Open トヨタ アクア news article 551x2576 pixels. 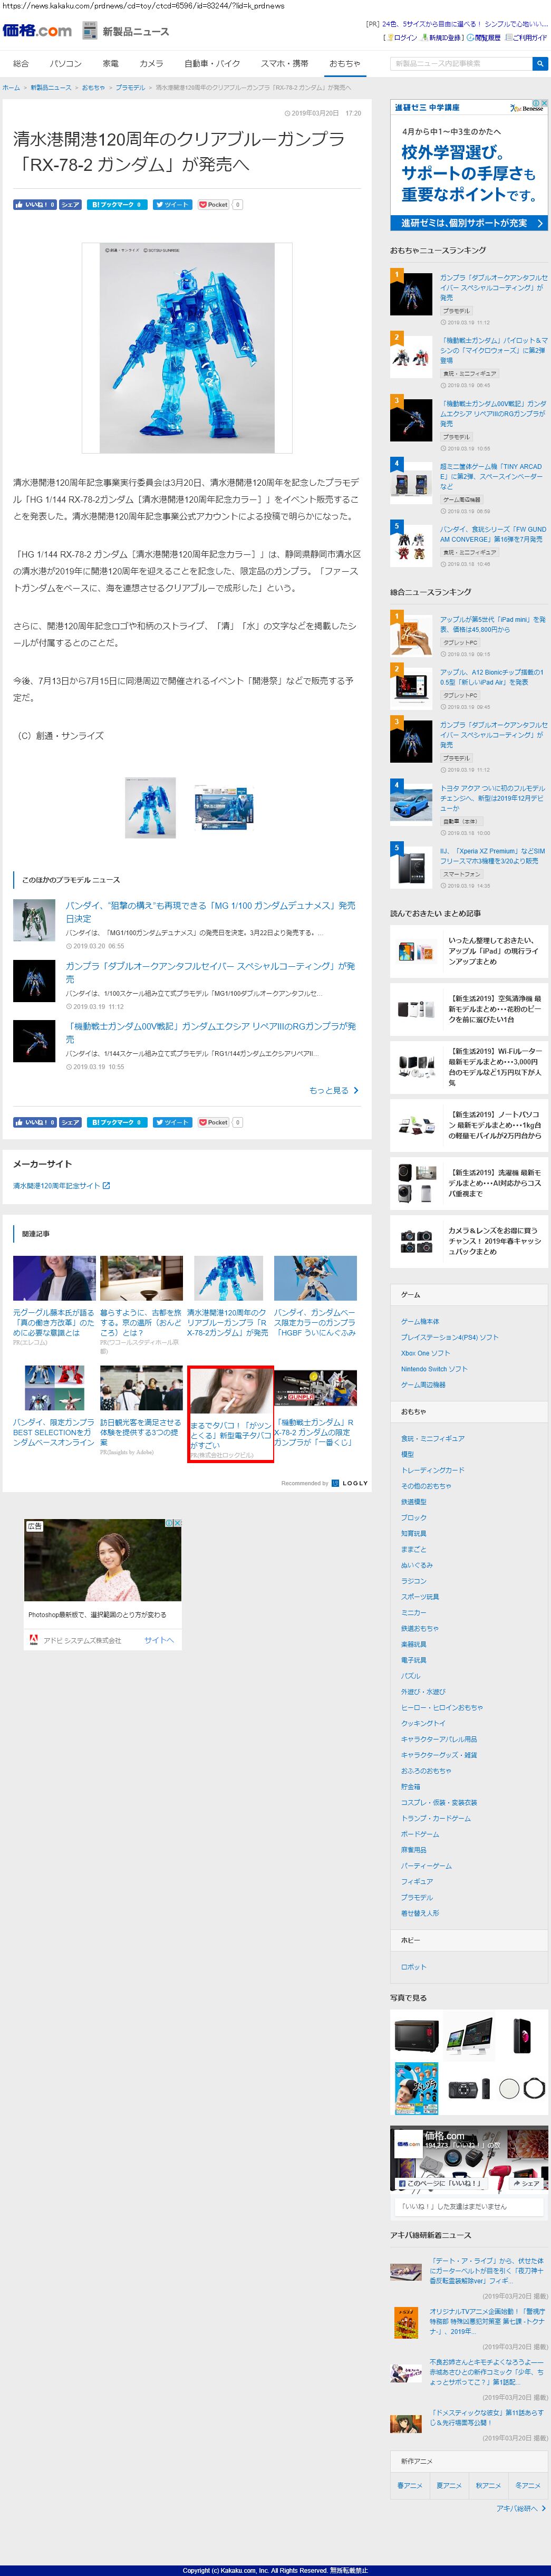click(493, 798)
